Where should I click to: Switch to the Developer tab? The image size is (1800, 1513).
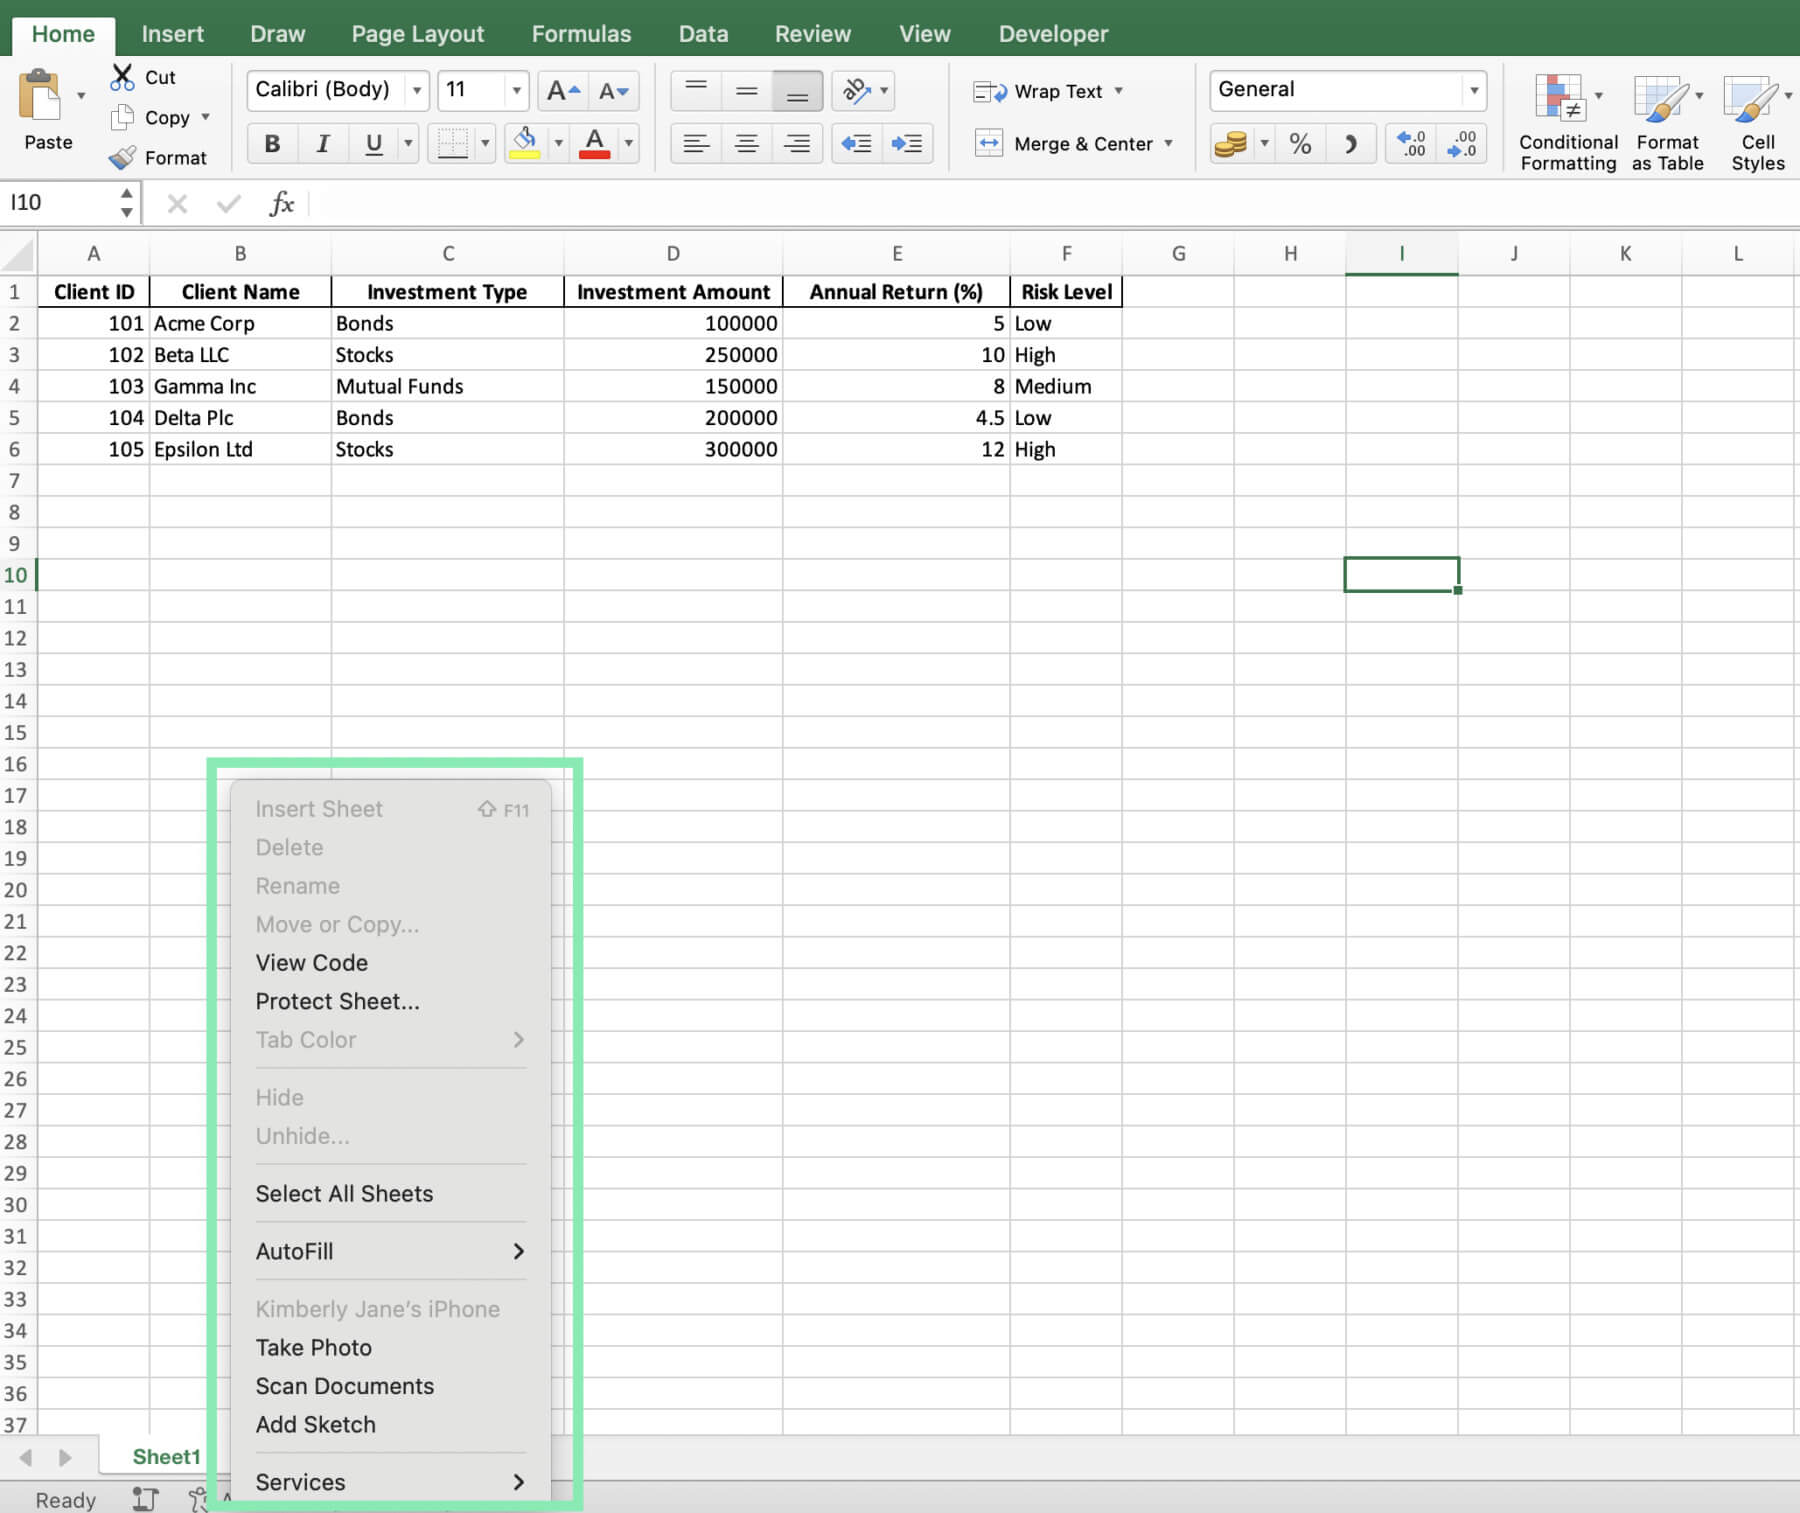click(x=1053, y=34)
